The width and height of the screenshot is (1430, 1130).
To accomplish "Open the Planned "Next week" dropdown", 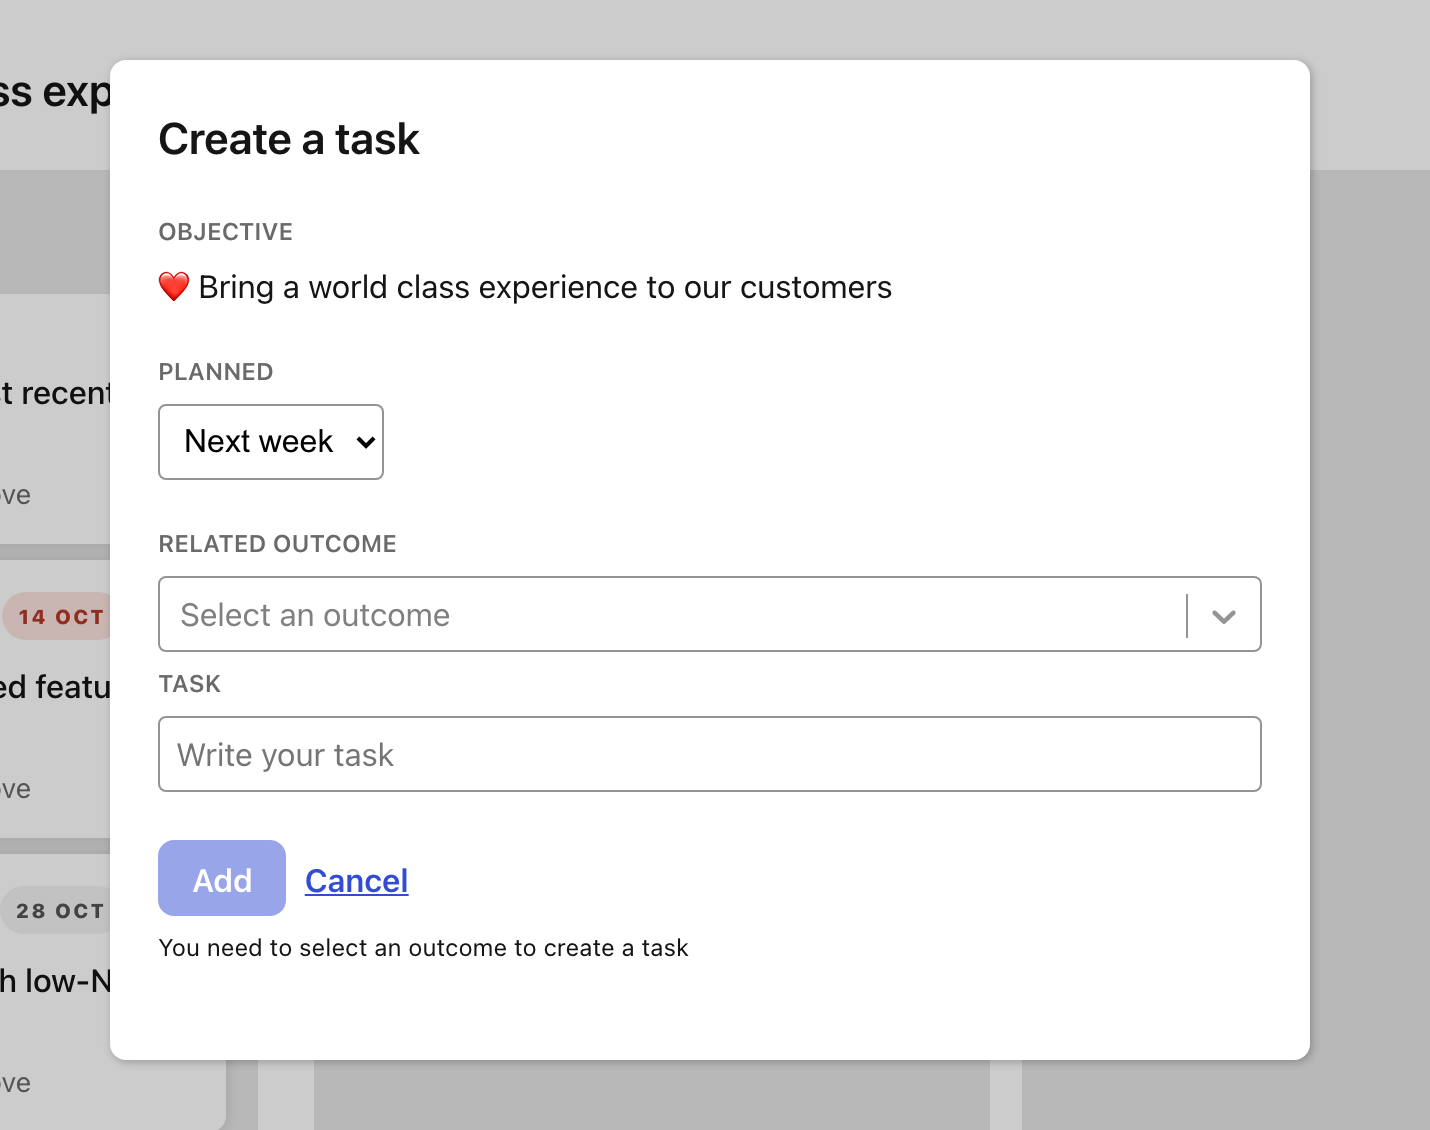I will point(271,442).
